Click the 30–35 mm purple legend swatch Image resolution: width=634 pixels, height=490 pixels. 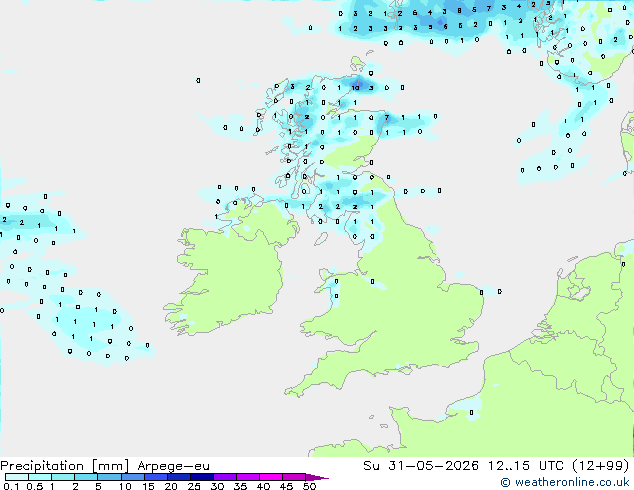225,477
